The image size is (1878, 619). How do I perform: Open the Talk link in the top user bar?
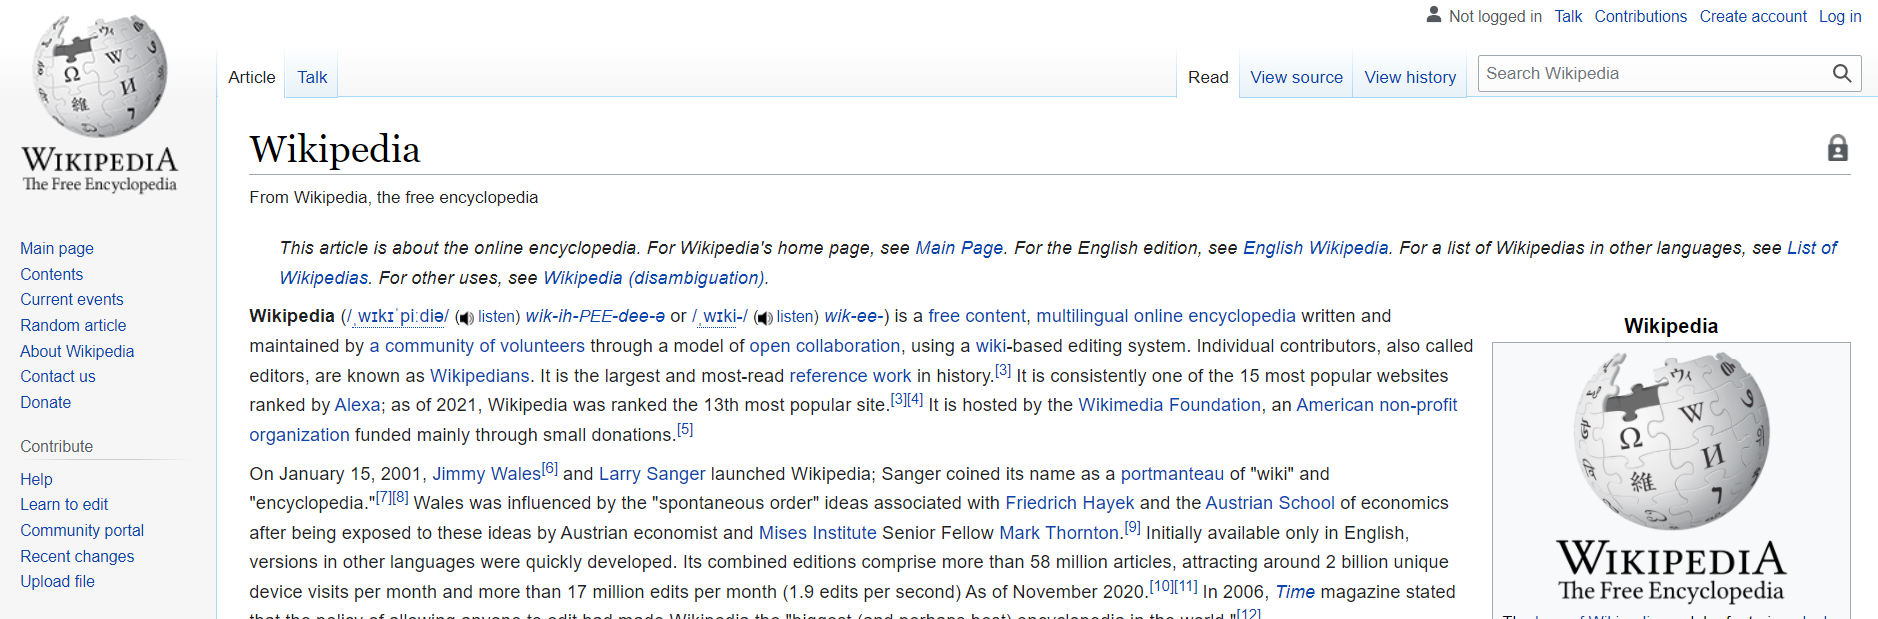1568,16
